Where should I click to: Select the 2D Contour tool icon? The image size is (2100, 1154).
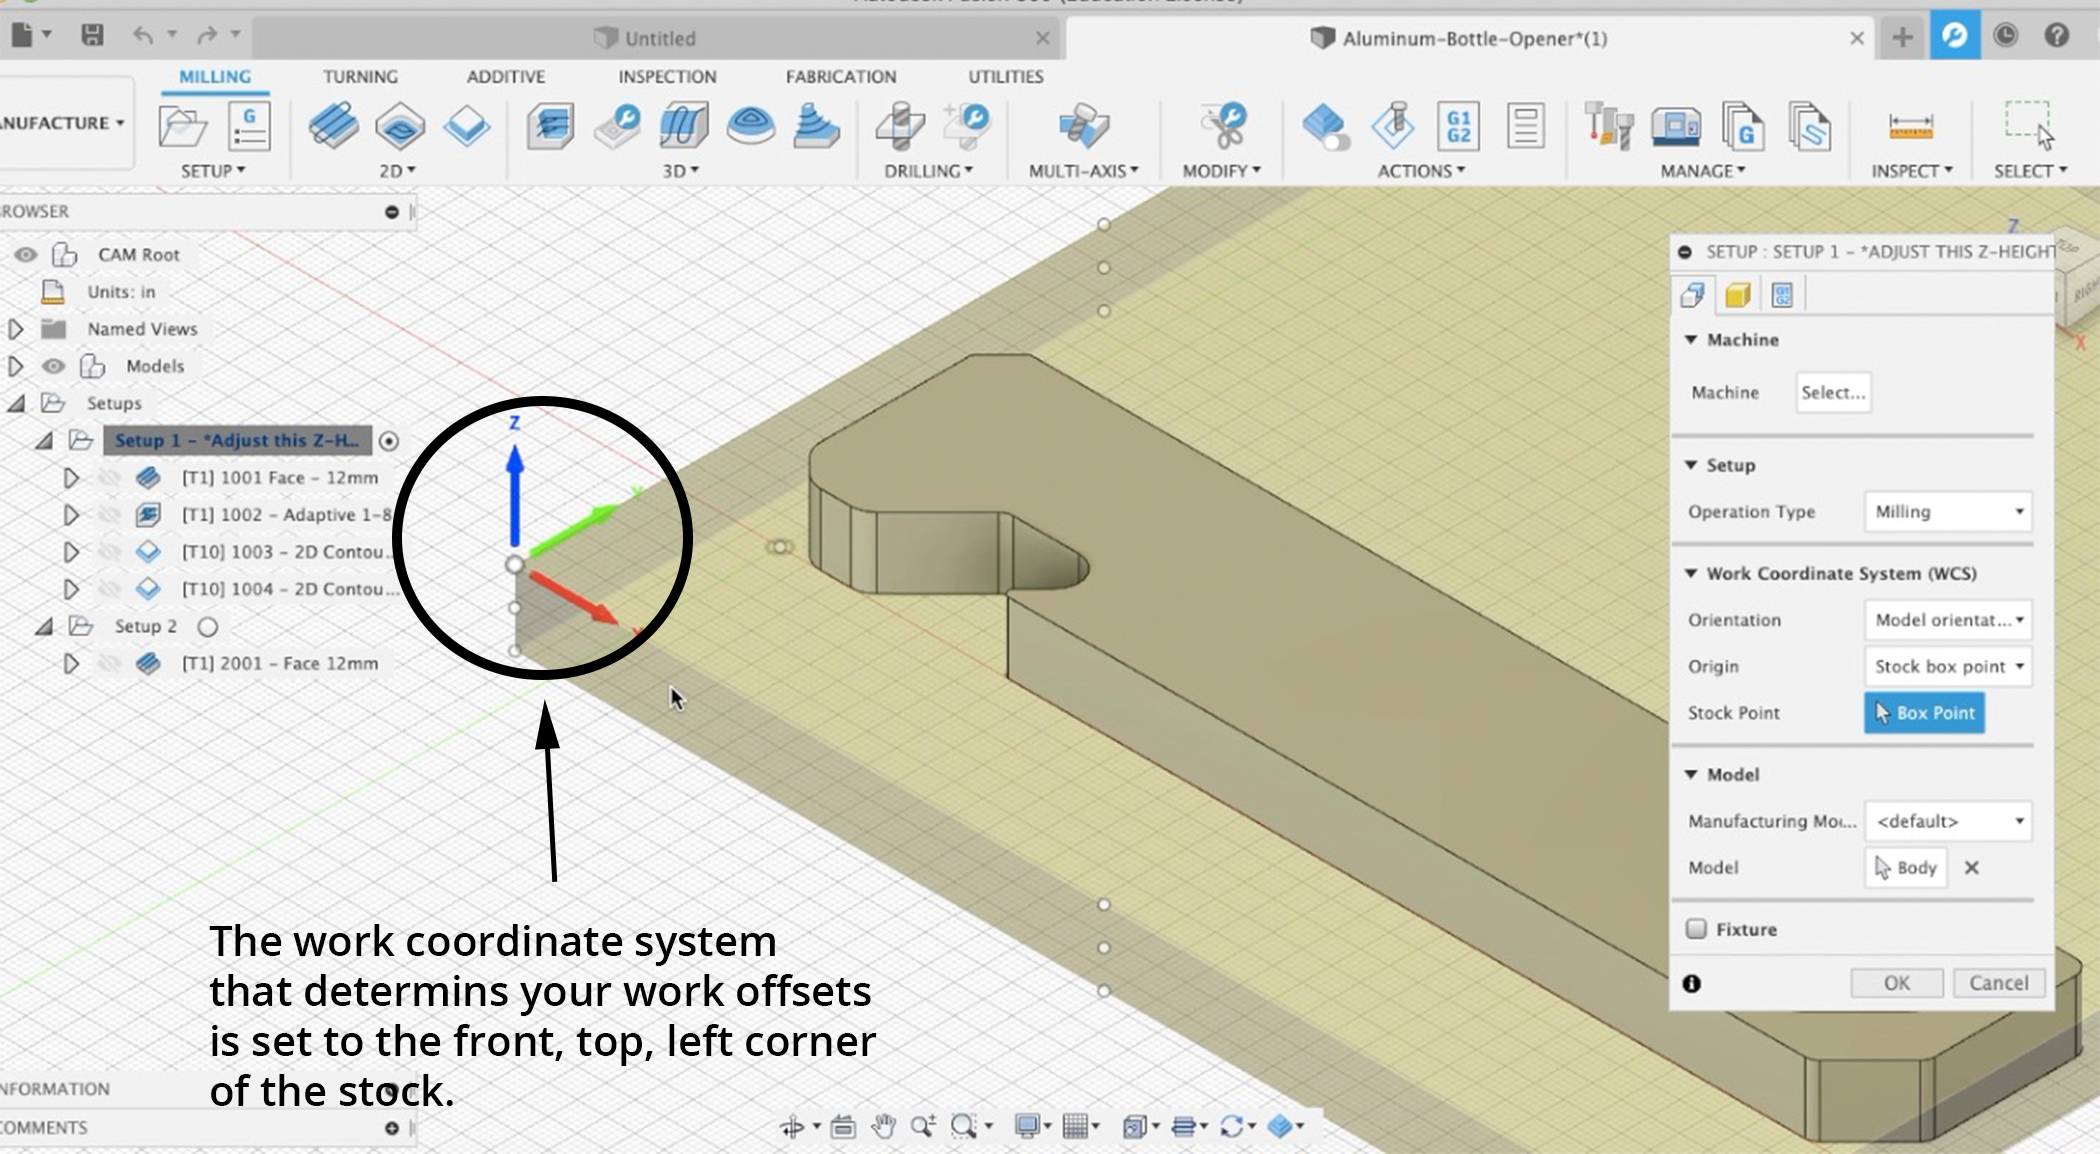coord(466,127)
